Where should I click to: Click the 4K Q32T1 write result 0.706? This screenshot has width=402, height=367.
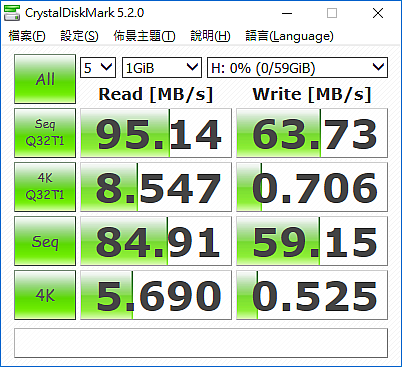tap(312, 187)
